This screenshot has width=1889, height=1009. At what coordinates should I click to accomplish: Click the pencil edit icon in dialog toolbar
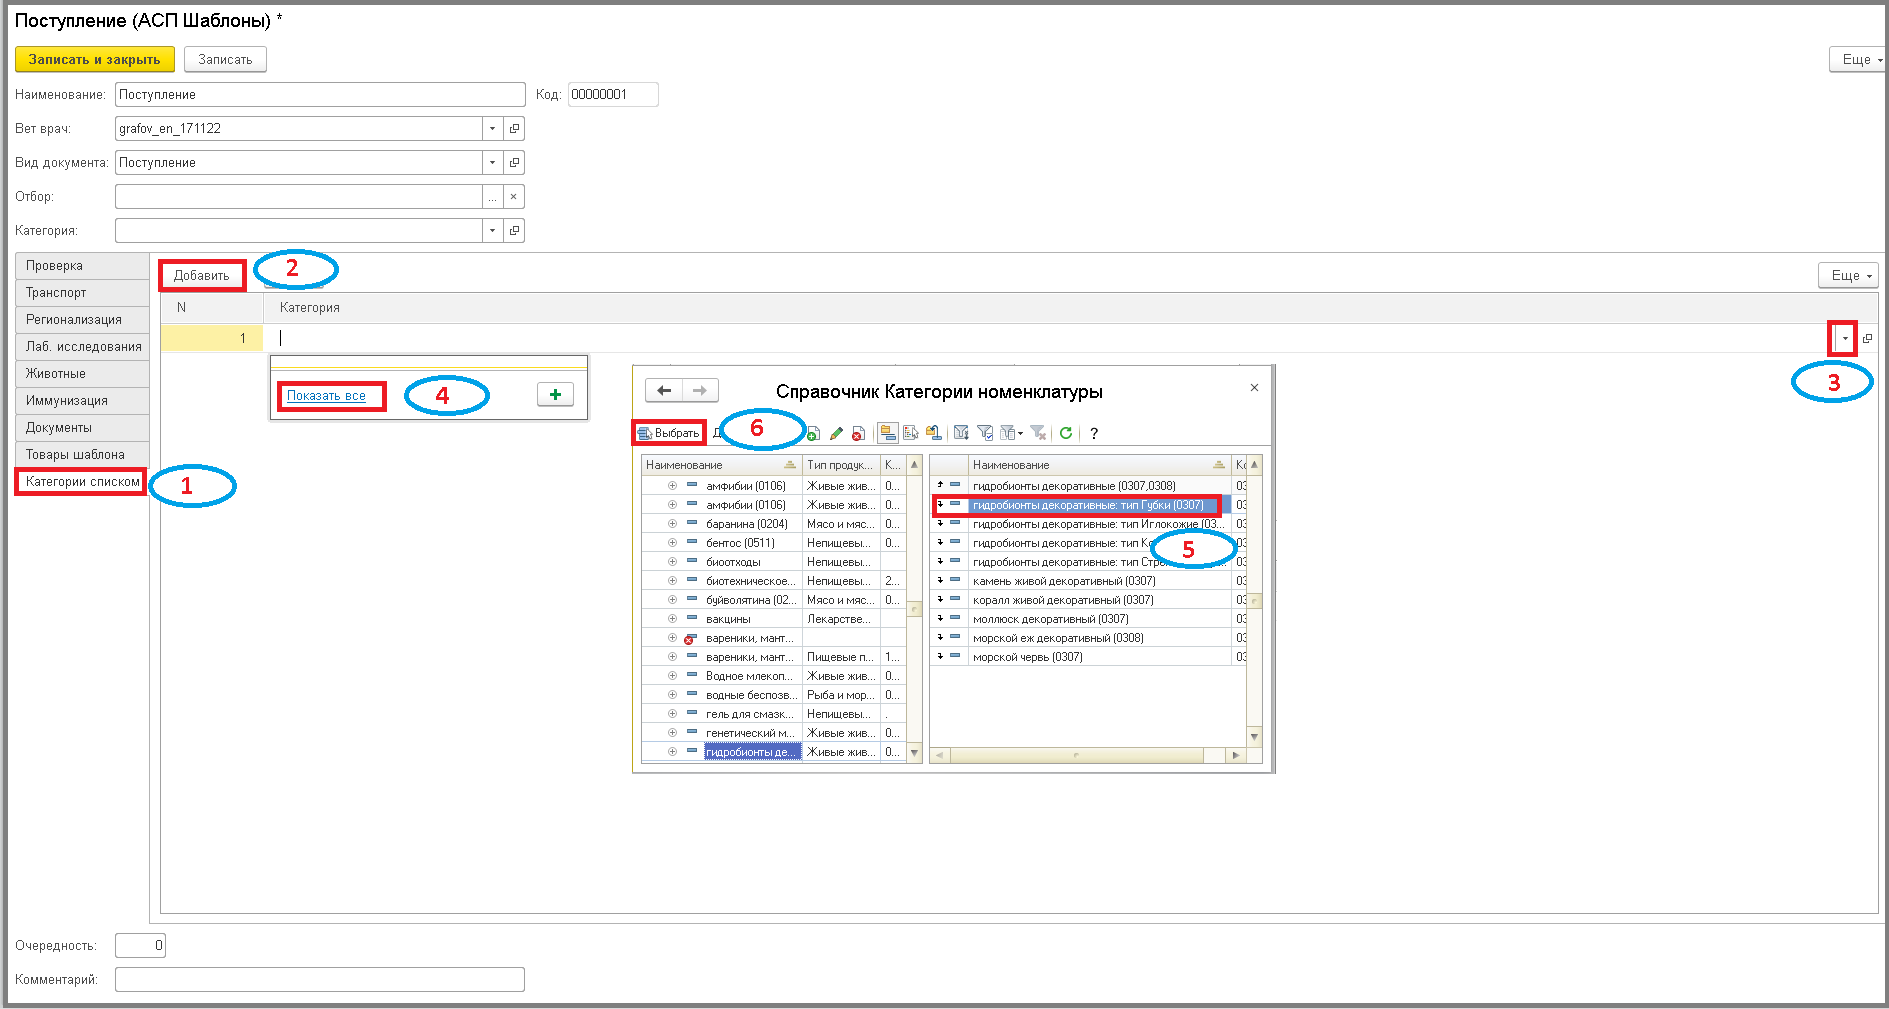click(x=836, y=433)
